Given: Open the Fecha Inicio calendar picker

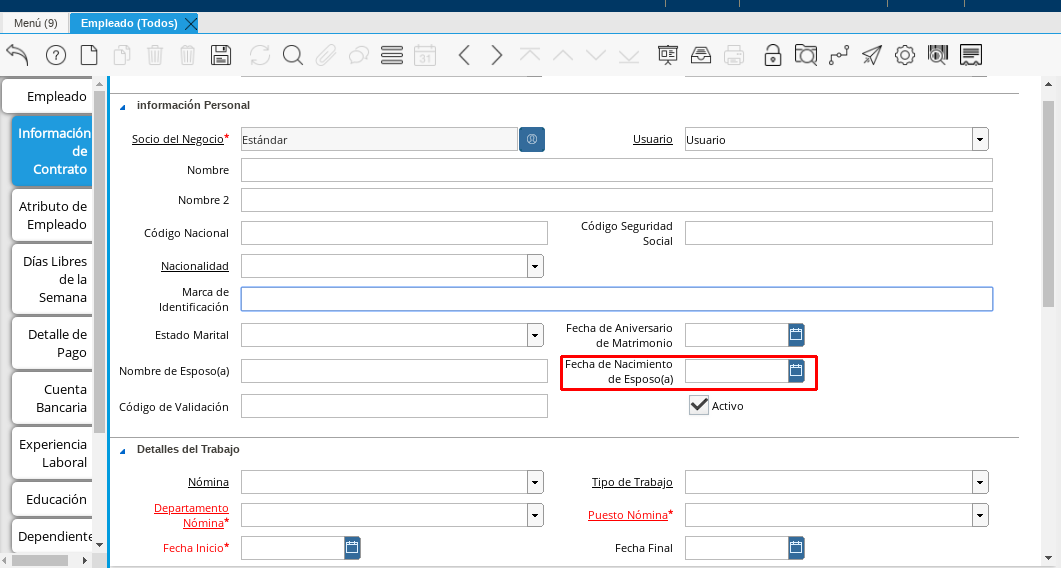Looking at the screenshot, I should 352,547.
